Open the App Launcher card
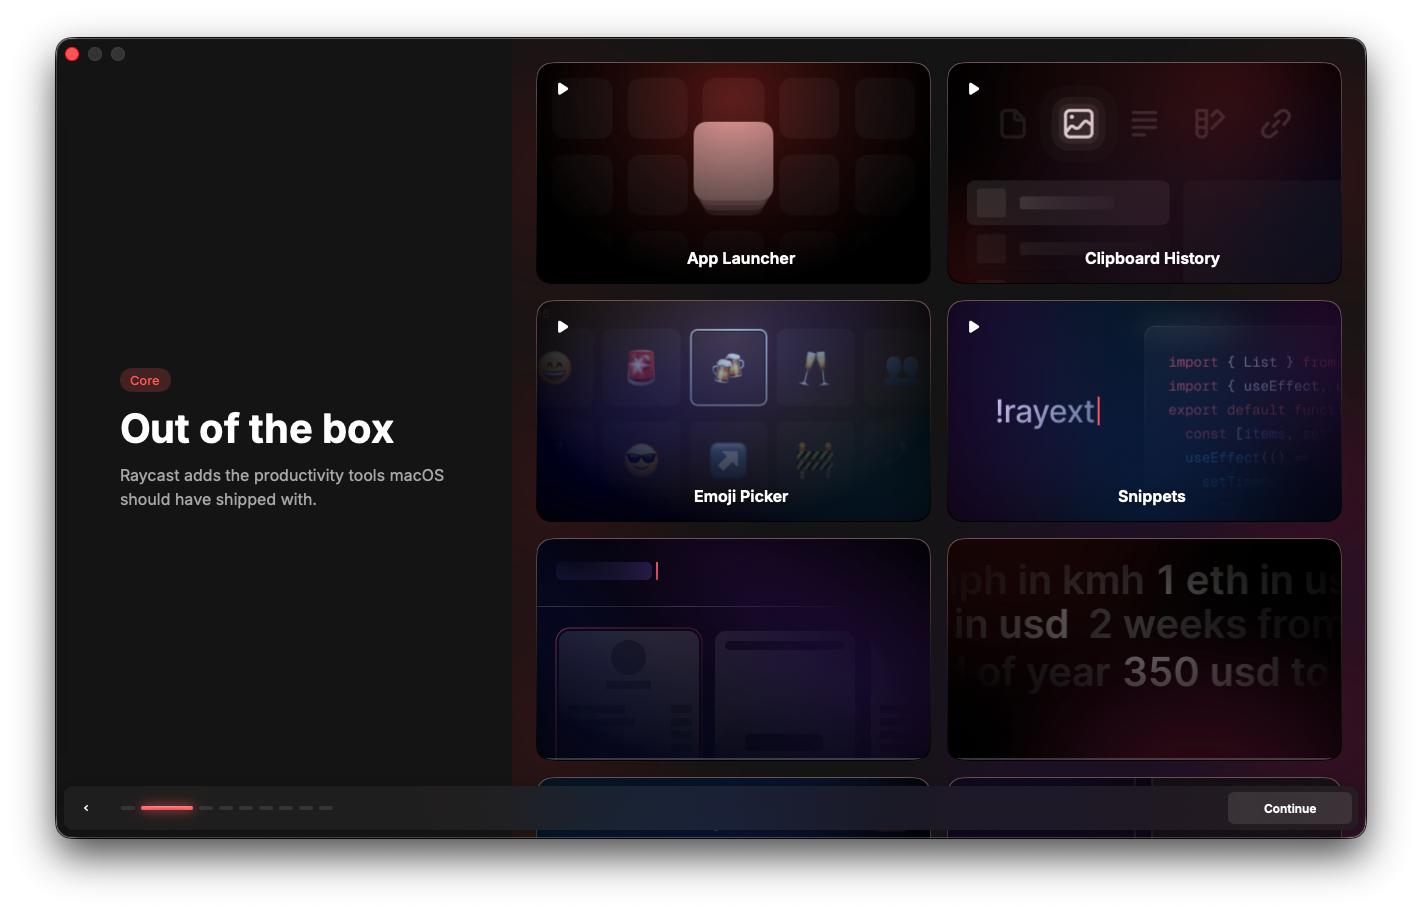 pos(733,173)
